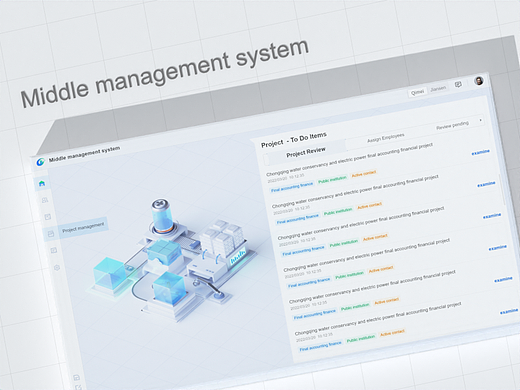Screen dimensions: 520x390
Task: Click examine on the last project row
Action: (x=509, y=311)
